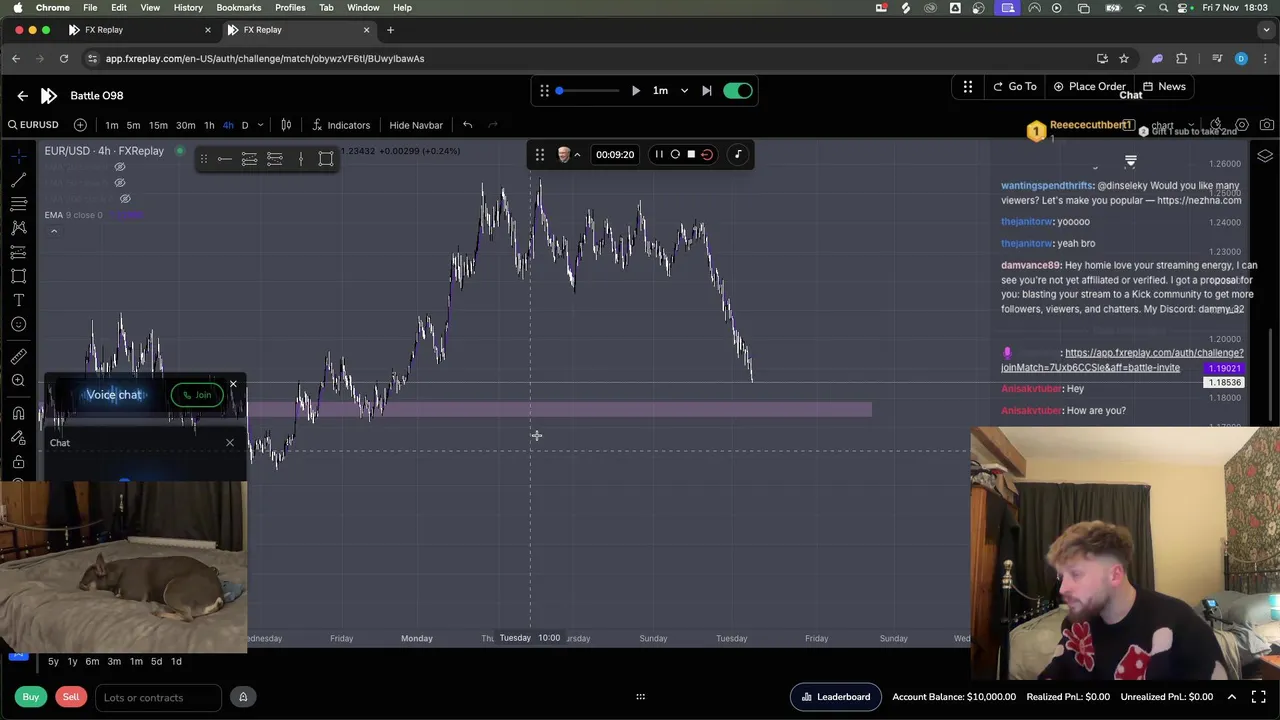The width and height of the screenshot is (1280, 720).
Task: Click the Buy button
Action: click(x=31, y=697)
